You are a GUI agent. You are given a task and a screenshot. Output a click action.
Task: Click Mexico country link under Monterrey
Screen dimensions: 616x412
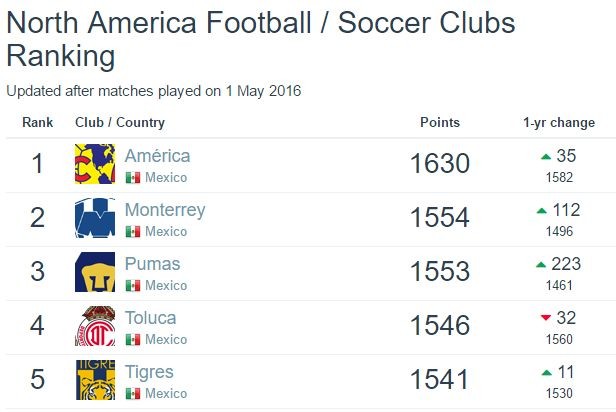pyautogui.click(x=166, y=232)
